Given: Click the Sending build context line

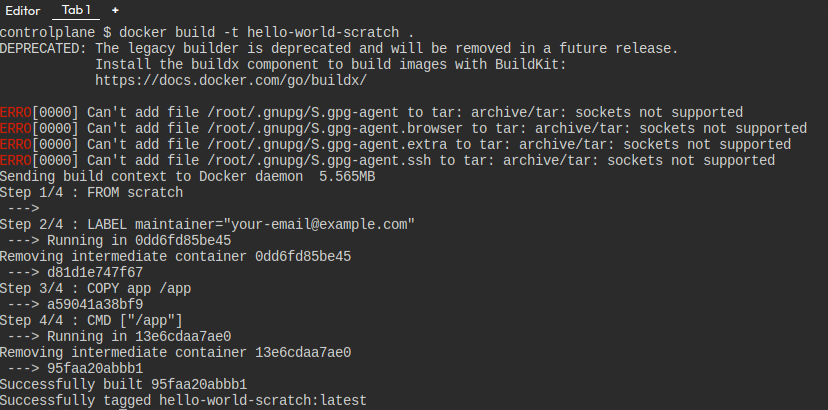Looking at the screenshot, I should (x=187, y=176).
